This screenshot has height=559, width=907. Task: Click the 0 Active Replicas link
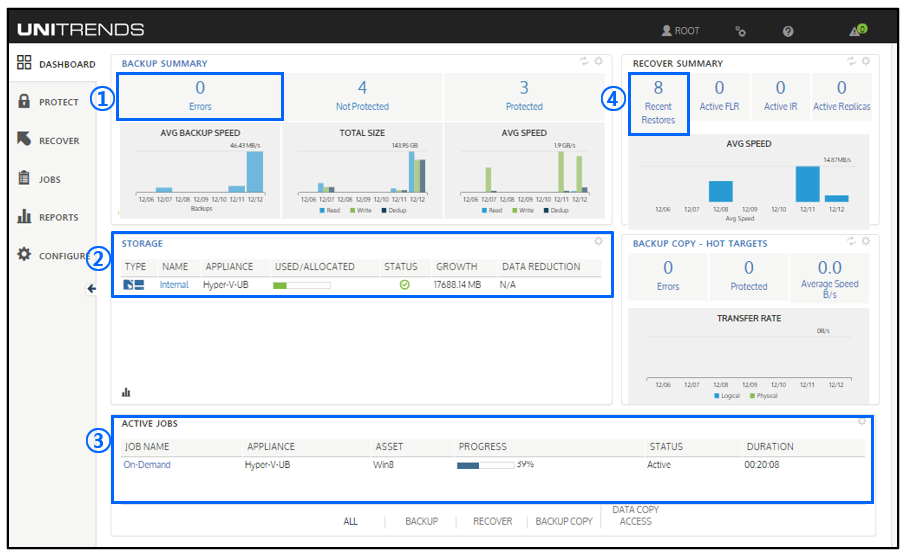pos(842,96)
